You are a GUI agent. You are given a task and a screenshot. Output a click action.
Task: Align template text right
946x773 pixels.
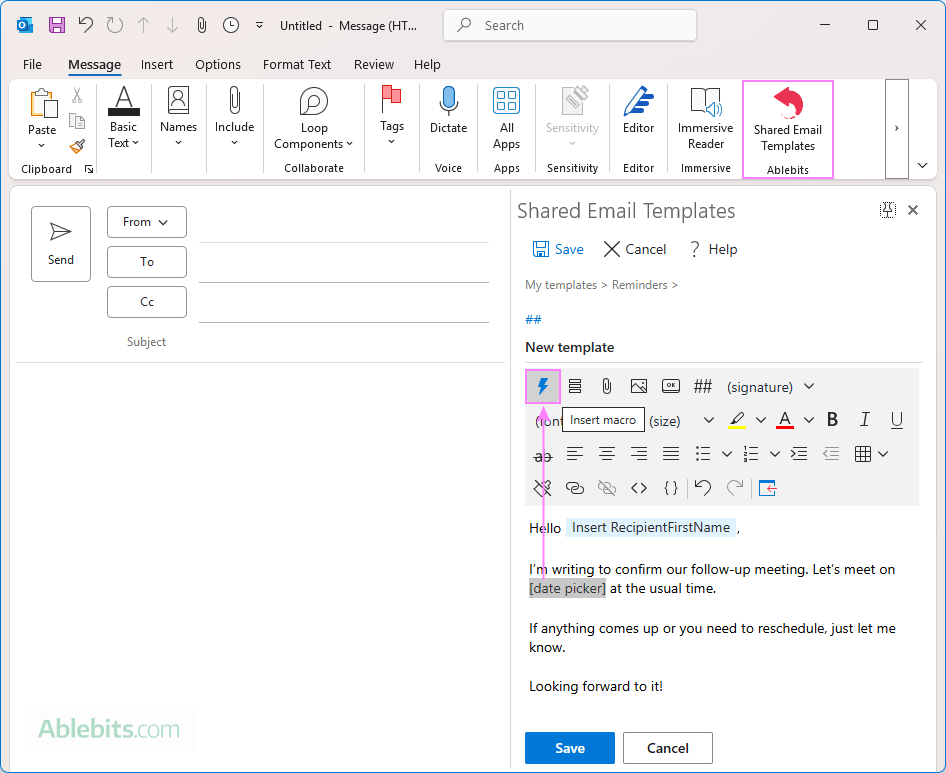tap(639, 454)
